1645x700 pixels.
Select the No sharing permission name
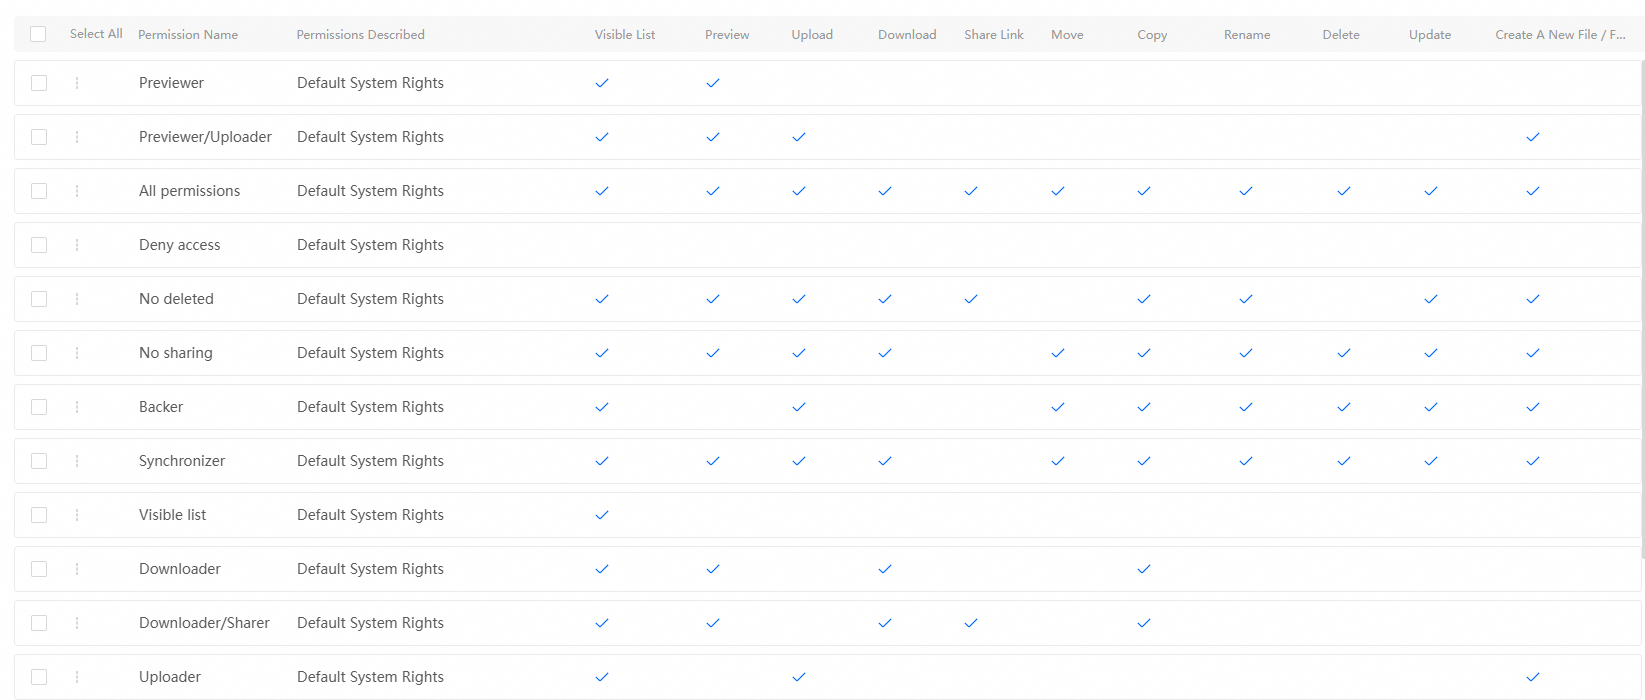pyautogui.click(x=175, y=353)
